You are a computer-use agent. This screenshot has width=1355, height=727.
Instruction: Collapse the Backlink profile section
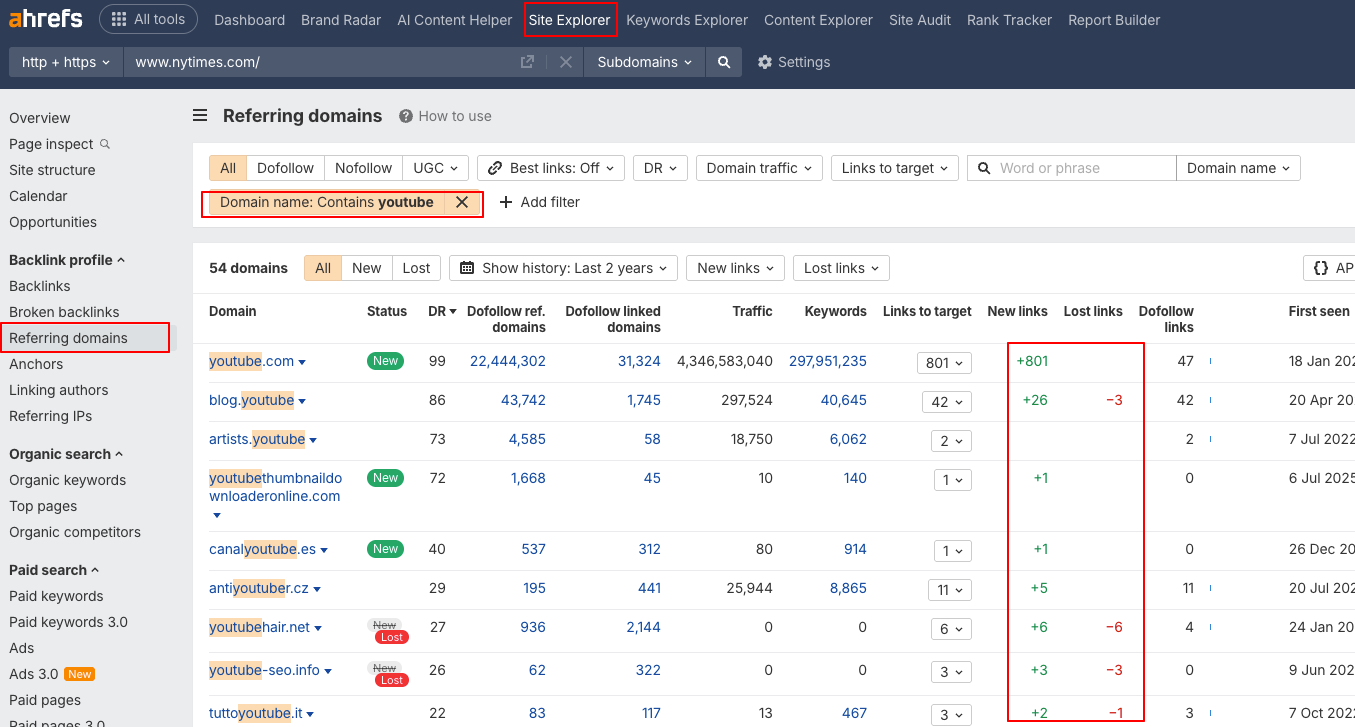coord(67,260)
